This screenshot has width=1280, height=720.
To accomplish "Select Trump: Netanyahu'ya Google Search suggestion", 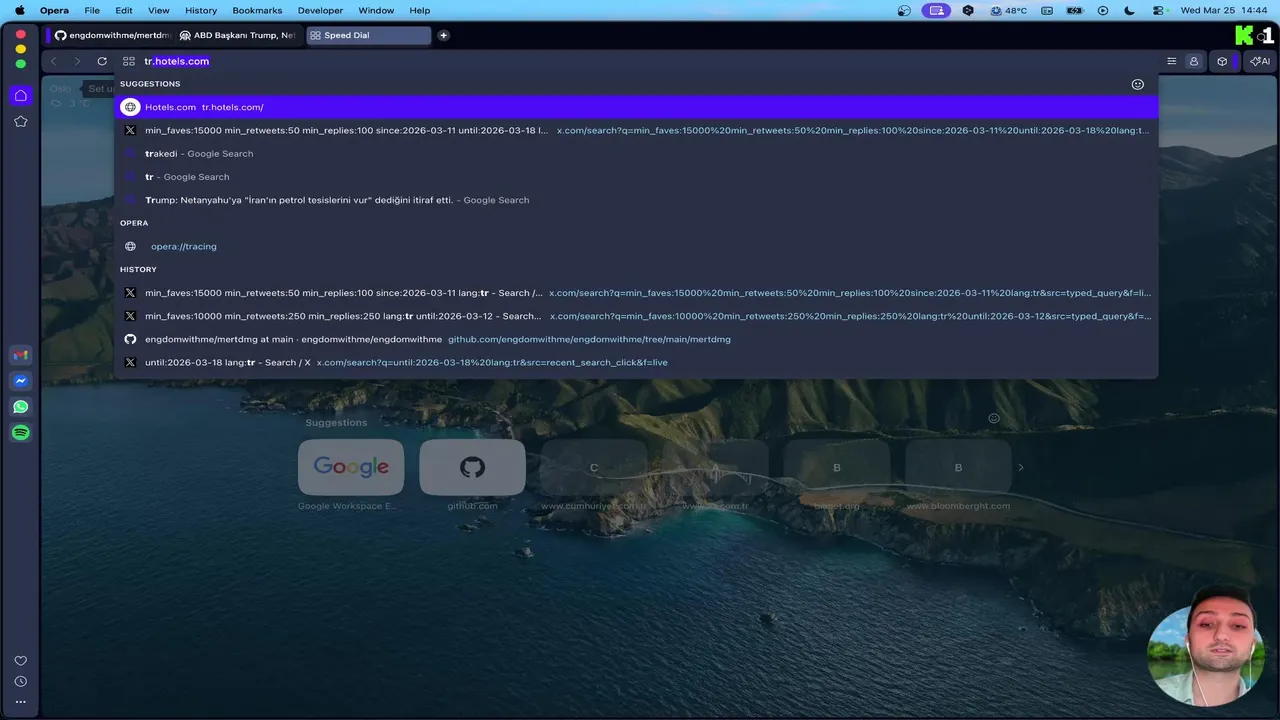I will click(x=636, y=200).
